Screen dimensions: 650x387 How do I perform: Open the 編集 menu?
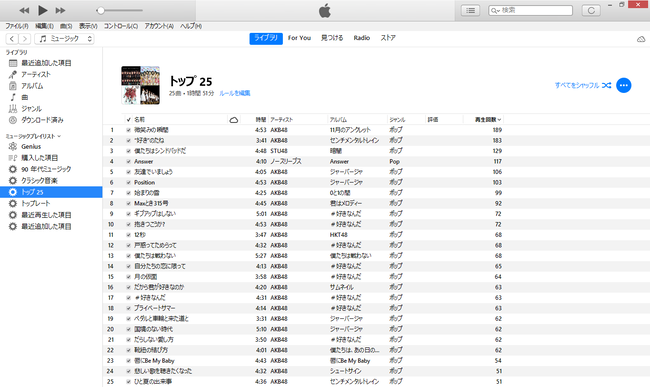(44, 26)
